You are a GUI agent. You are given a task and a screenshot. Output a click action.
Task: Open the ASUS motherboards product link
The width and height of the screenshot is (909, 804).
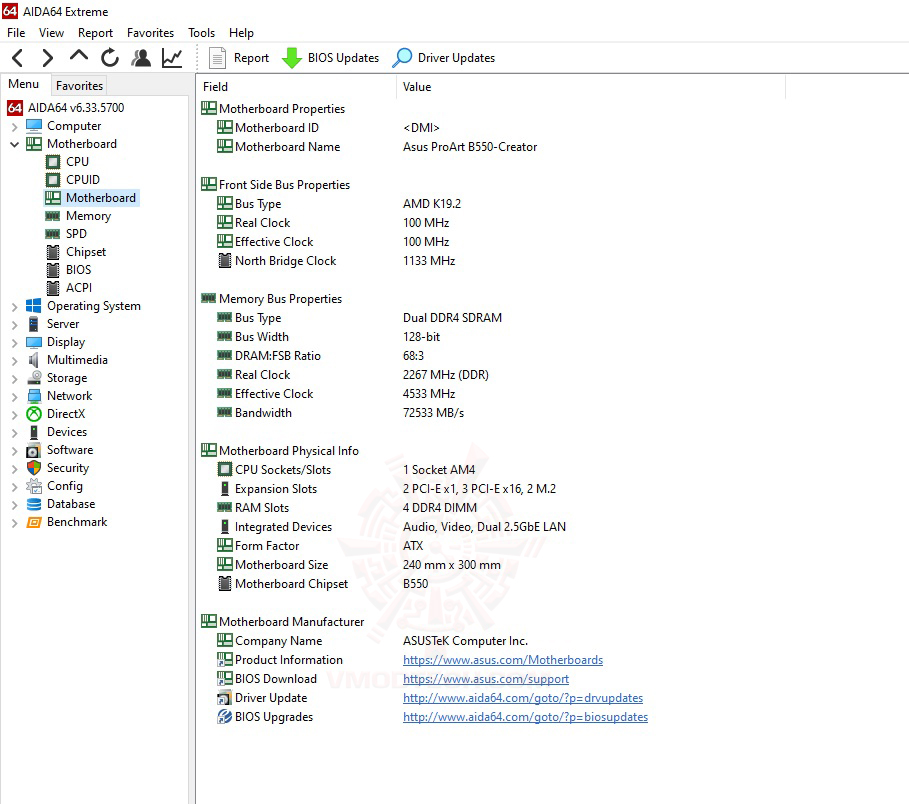click(503, 660)
